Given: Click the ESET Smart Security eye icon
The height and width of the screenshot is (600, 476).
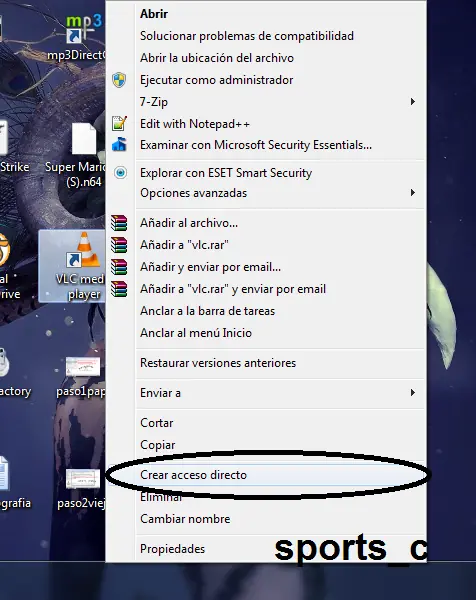Looking at the screenshot, I should [120, 173].
